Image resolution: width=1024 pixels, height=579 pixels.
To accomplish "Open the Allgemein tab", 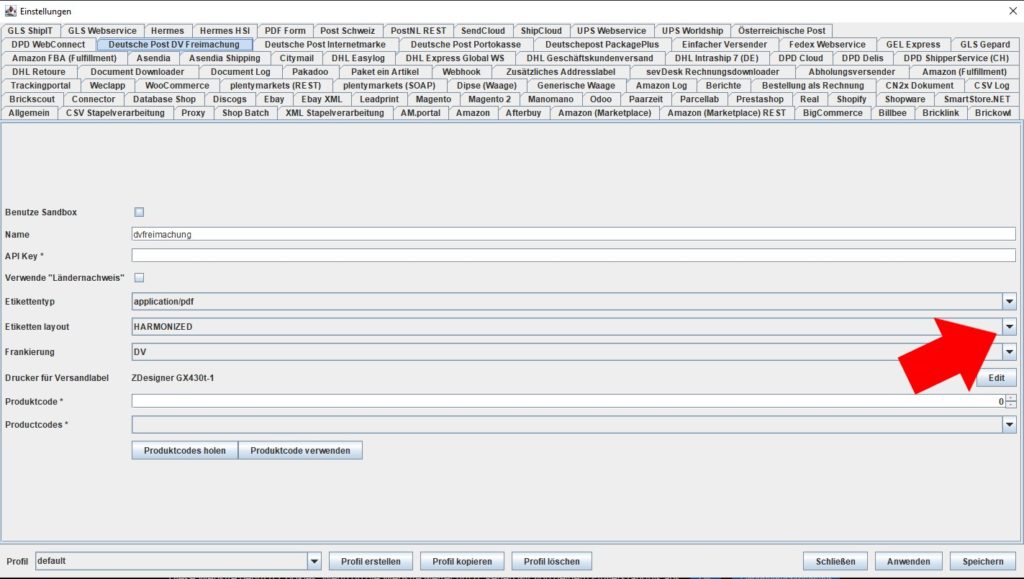I will coord(29,113).
